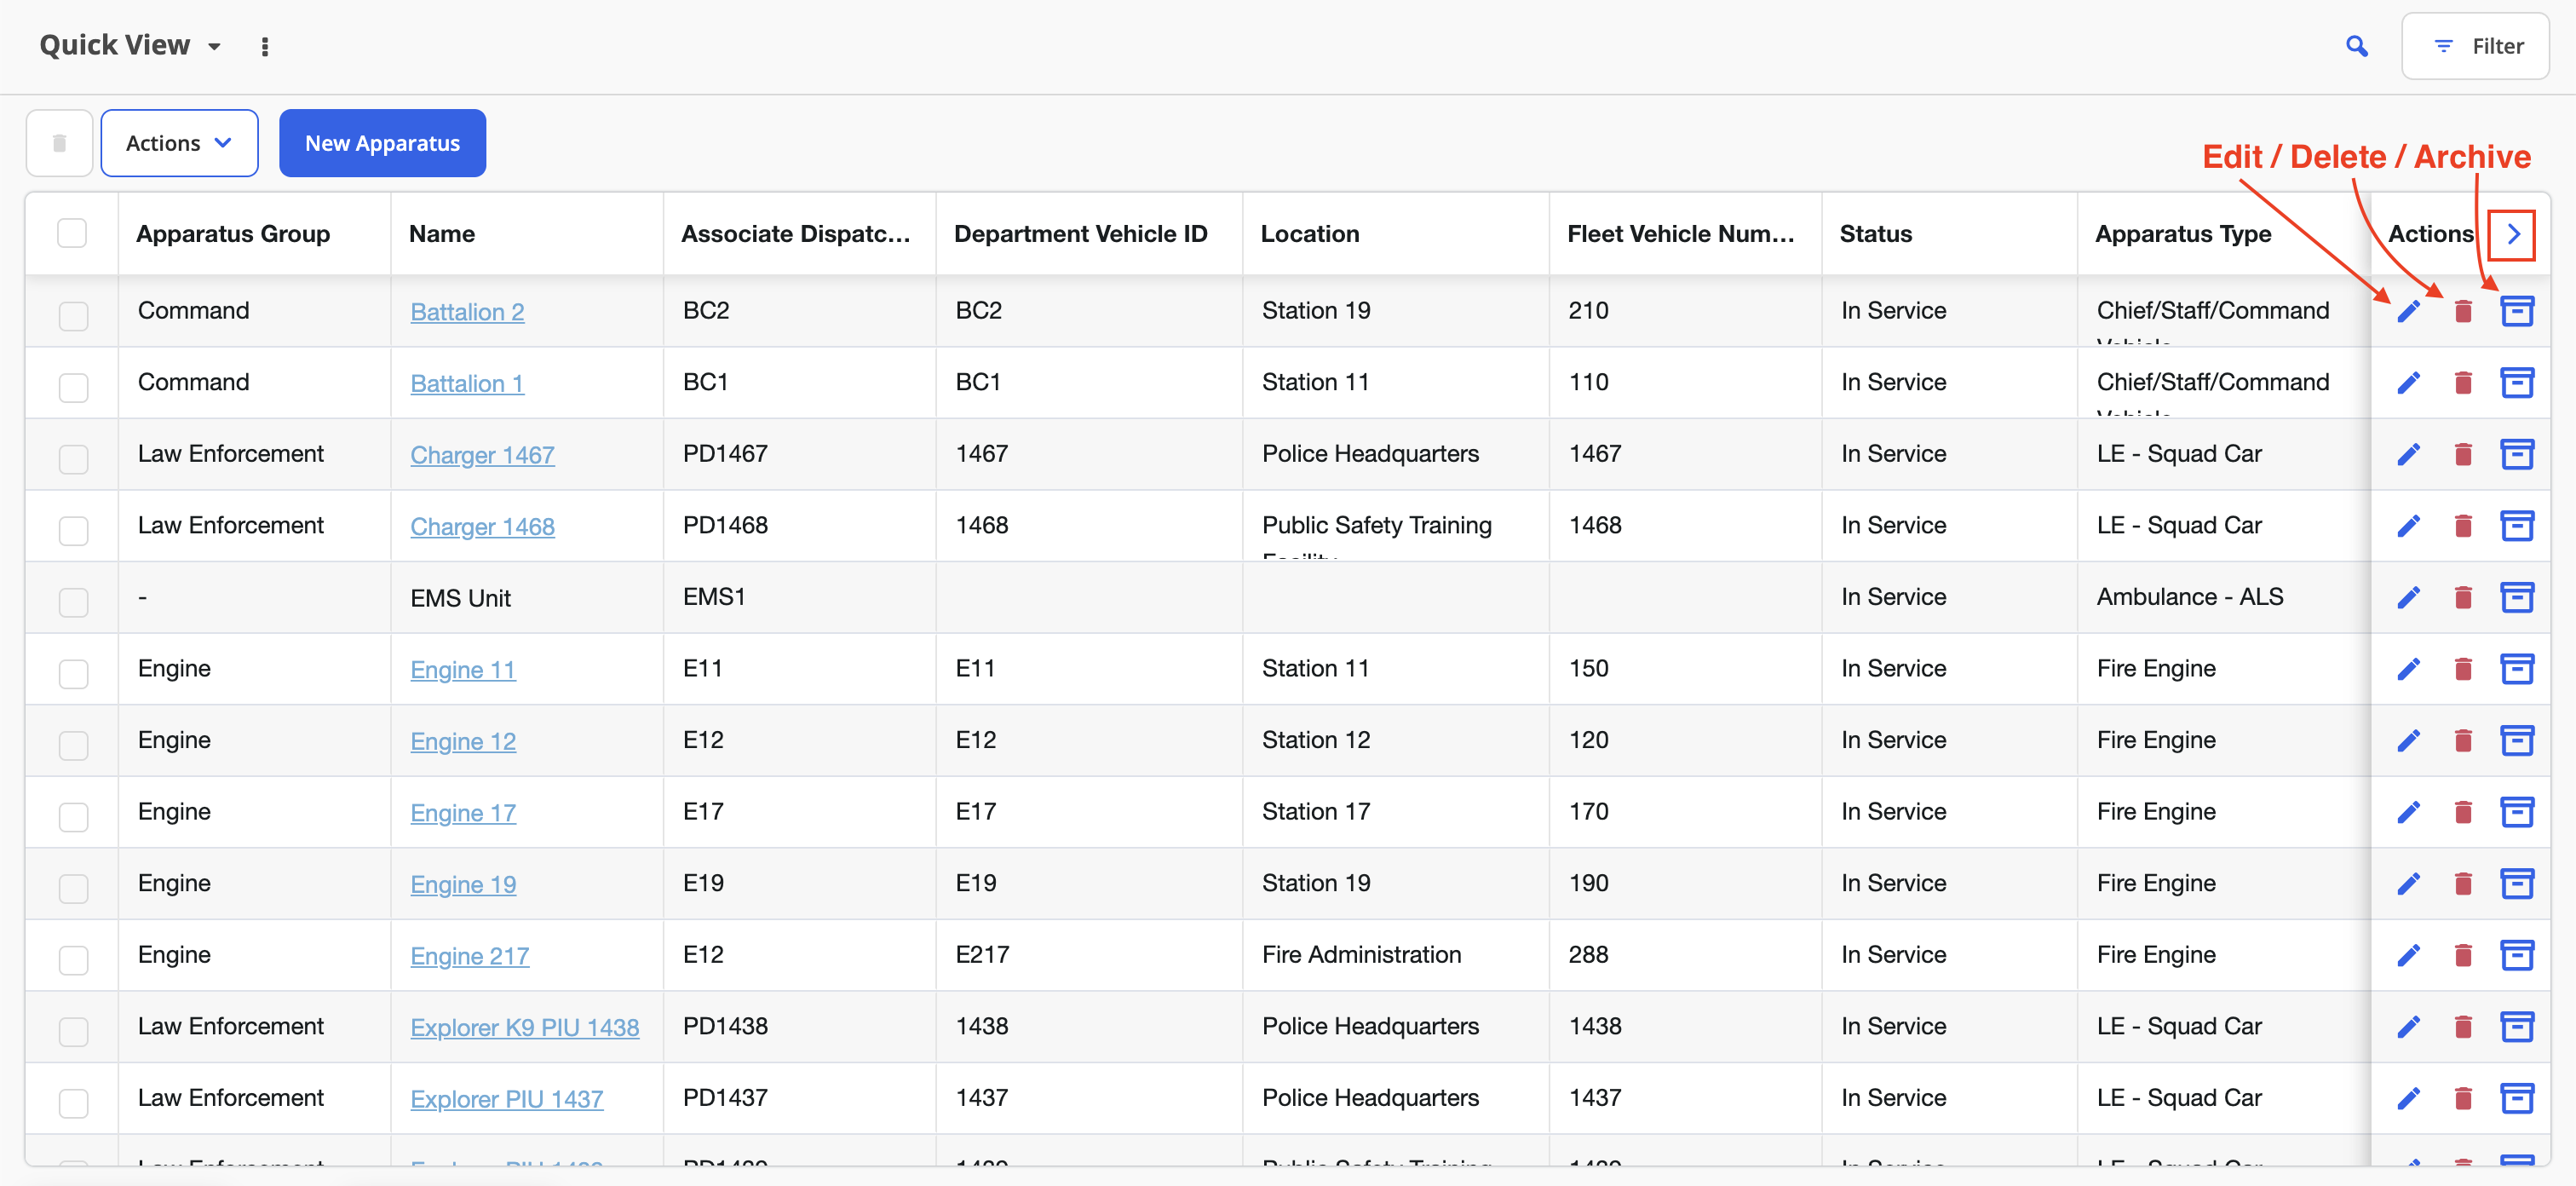Open the Explorer K9 PIU 1438 link
This screenshot has height=1186, width=2576.
click(x=524, y=1028)
